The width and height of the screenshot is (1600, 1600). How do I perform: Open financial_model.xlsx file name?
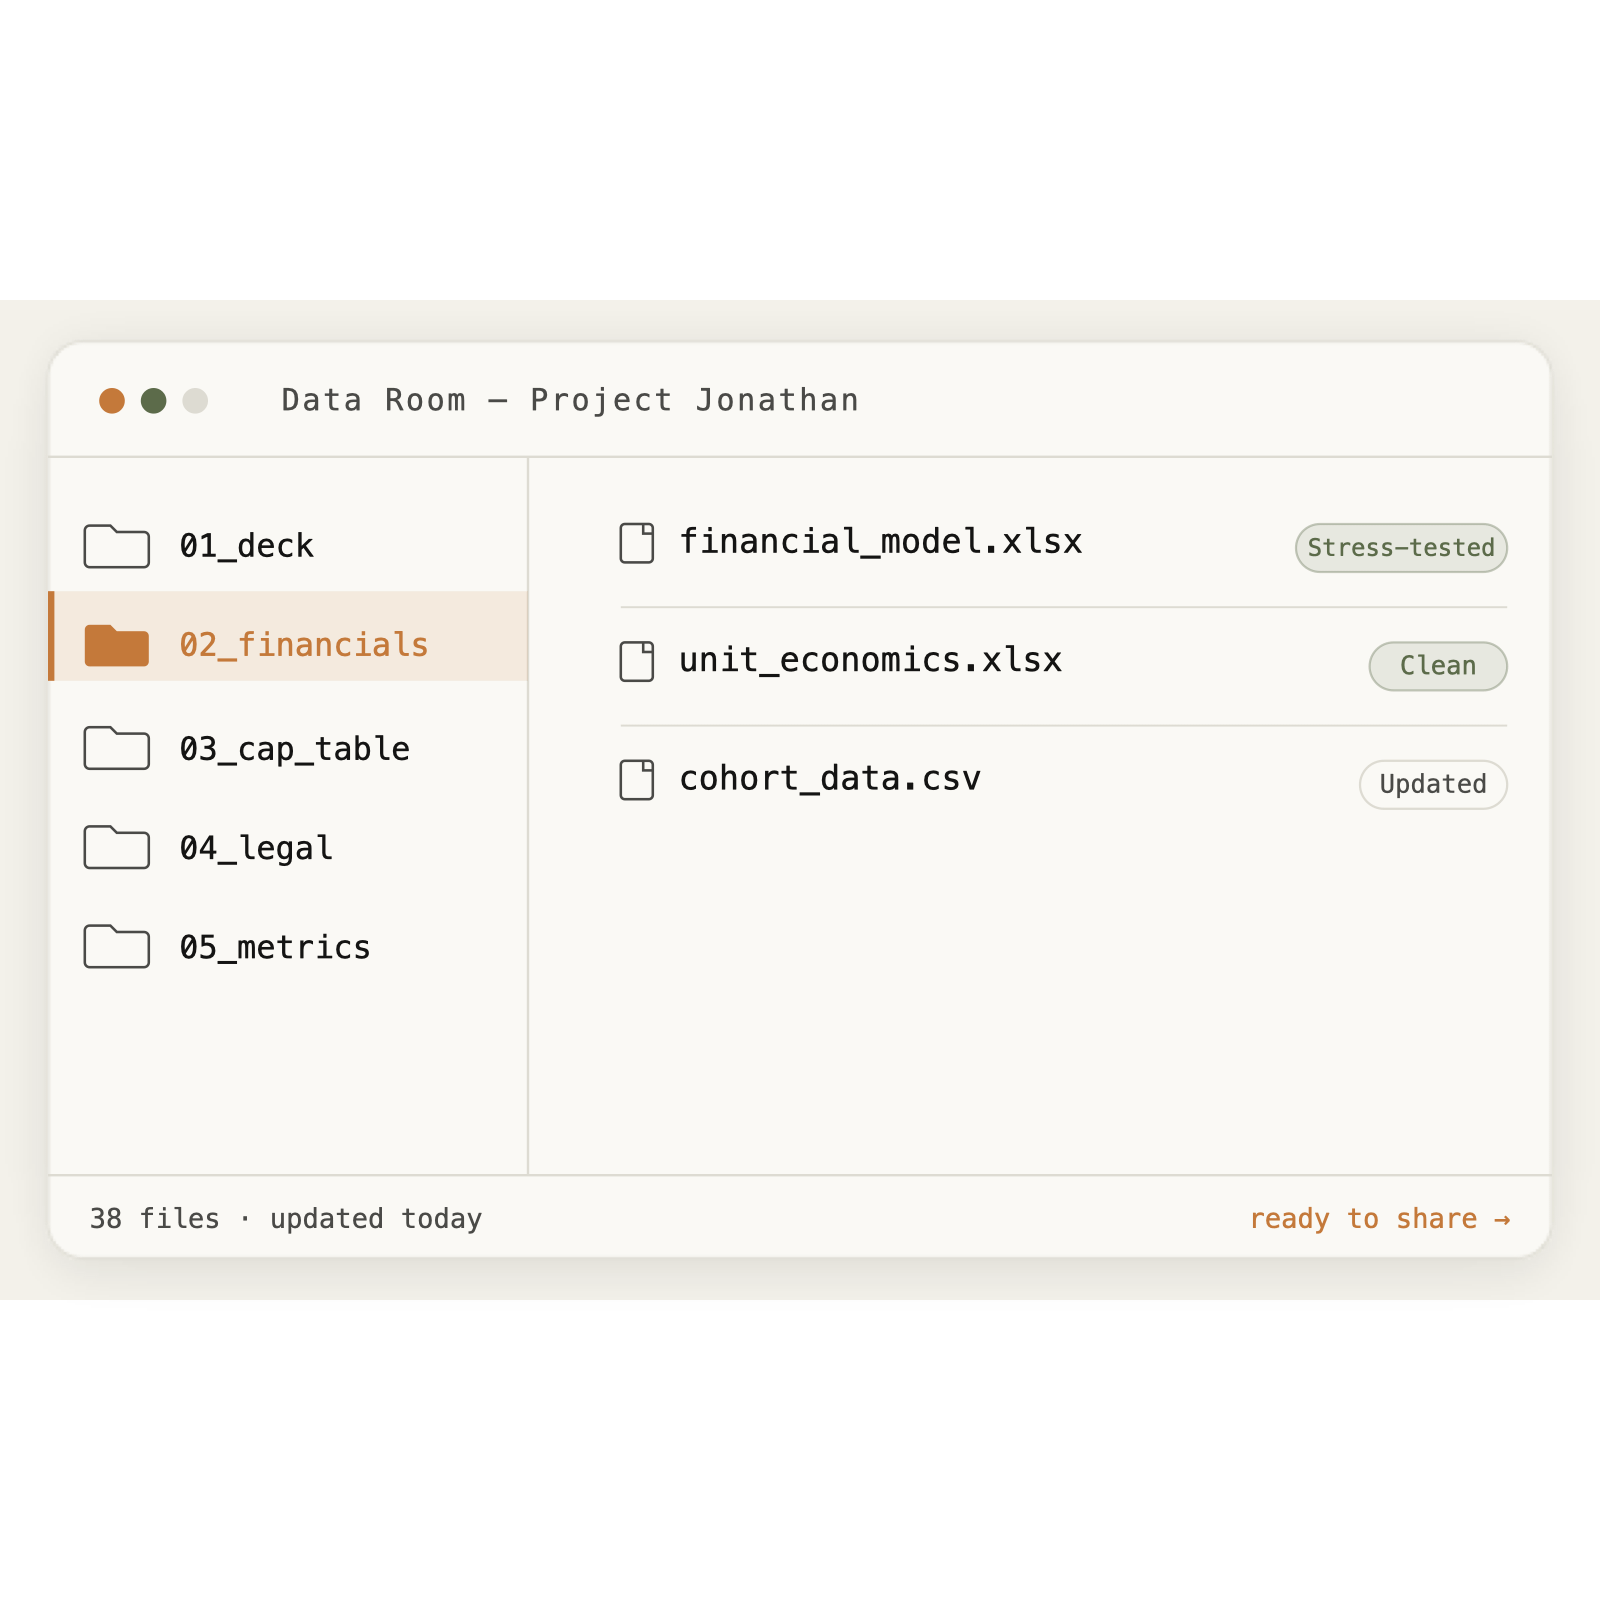click(881, 542)
